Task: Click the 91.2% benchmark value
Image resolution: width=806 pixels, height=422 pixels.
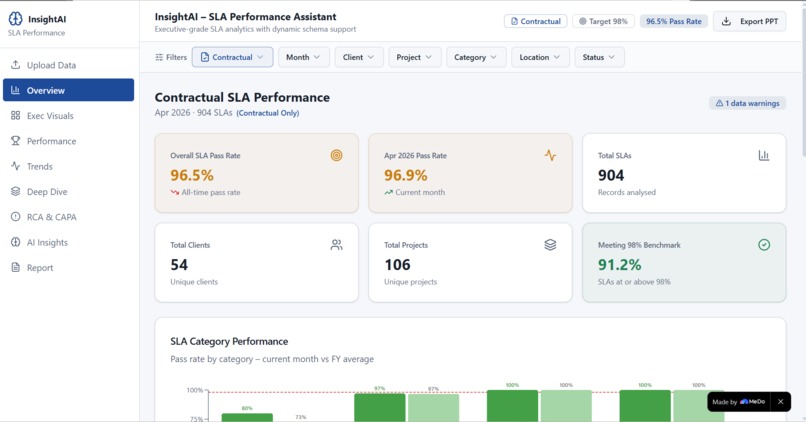Action: pyautogui.click(x=619, y=264)
